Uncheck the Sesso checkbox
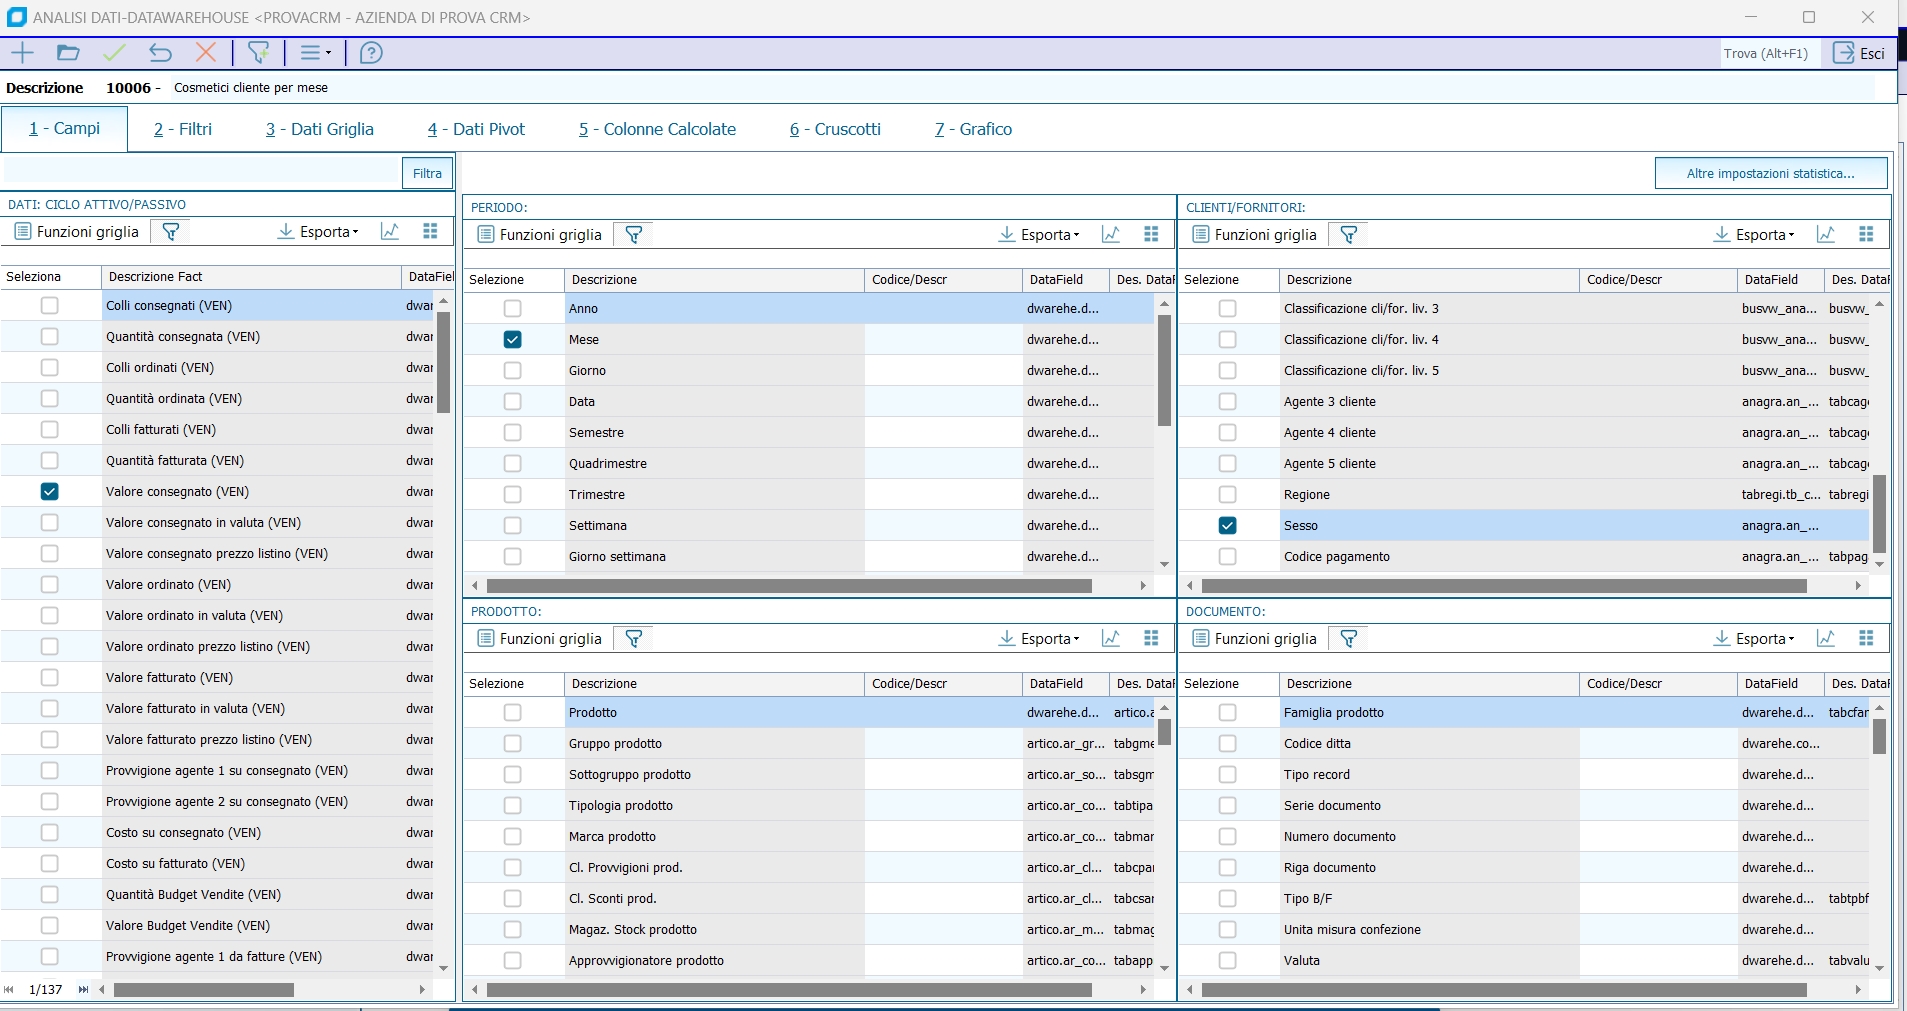1907x1011 pixels. click(1227, 526)
